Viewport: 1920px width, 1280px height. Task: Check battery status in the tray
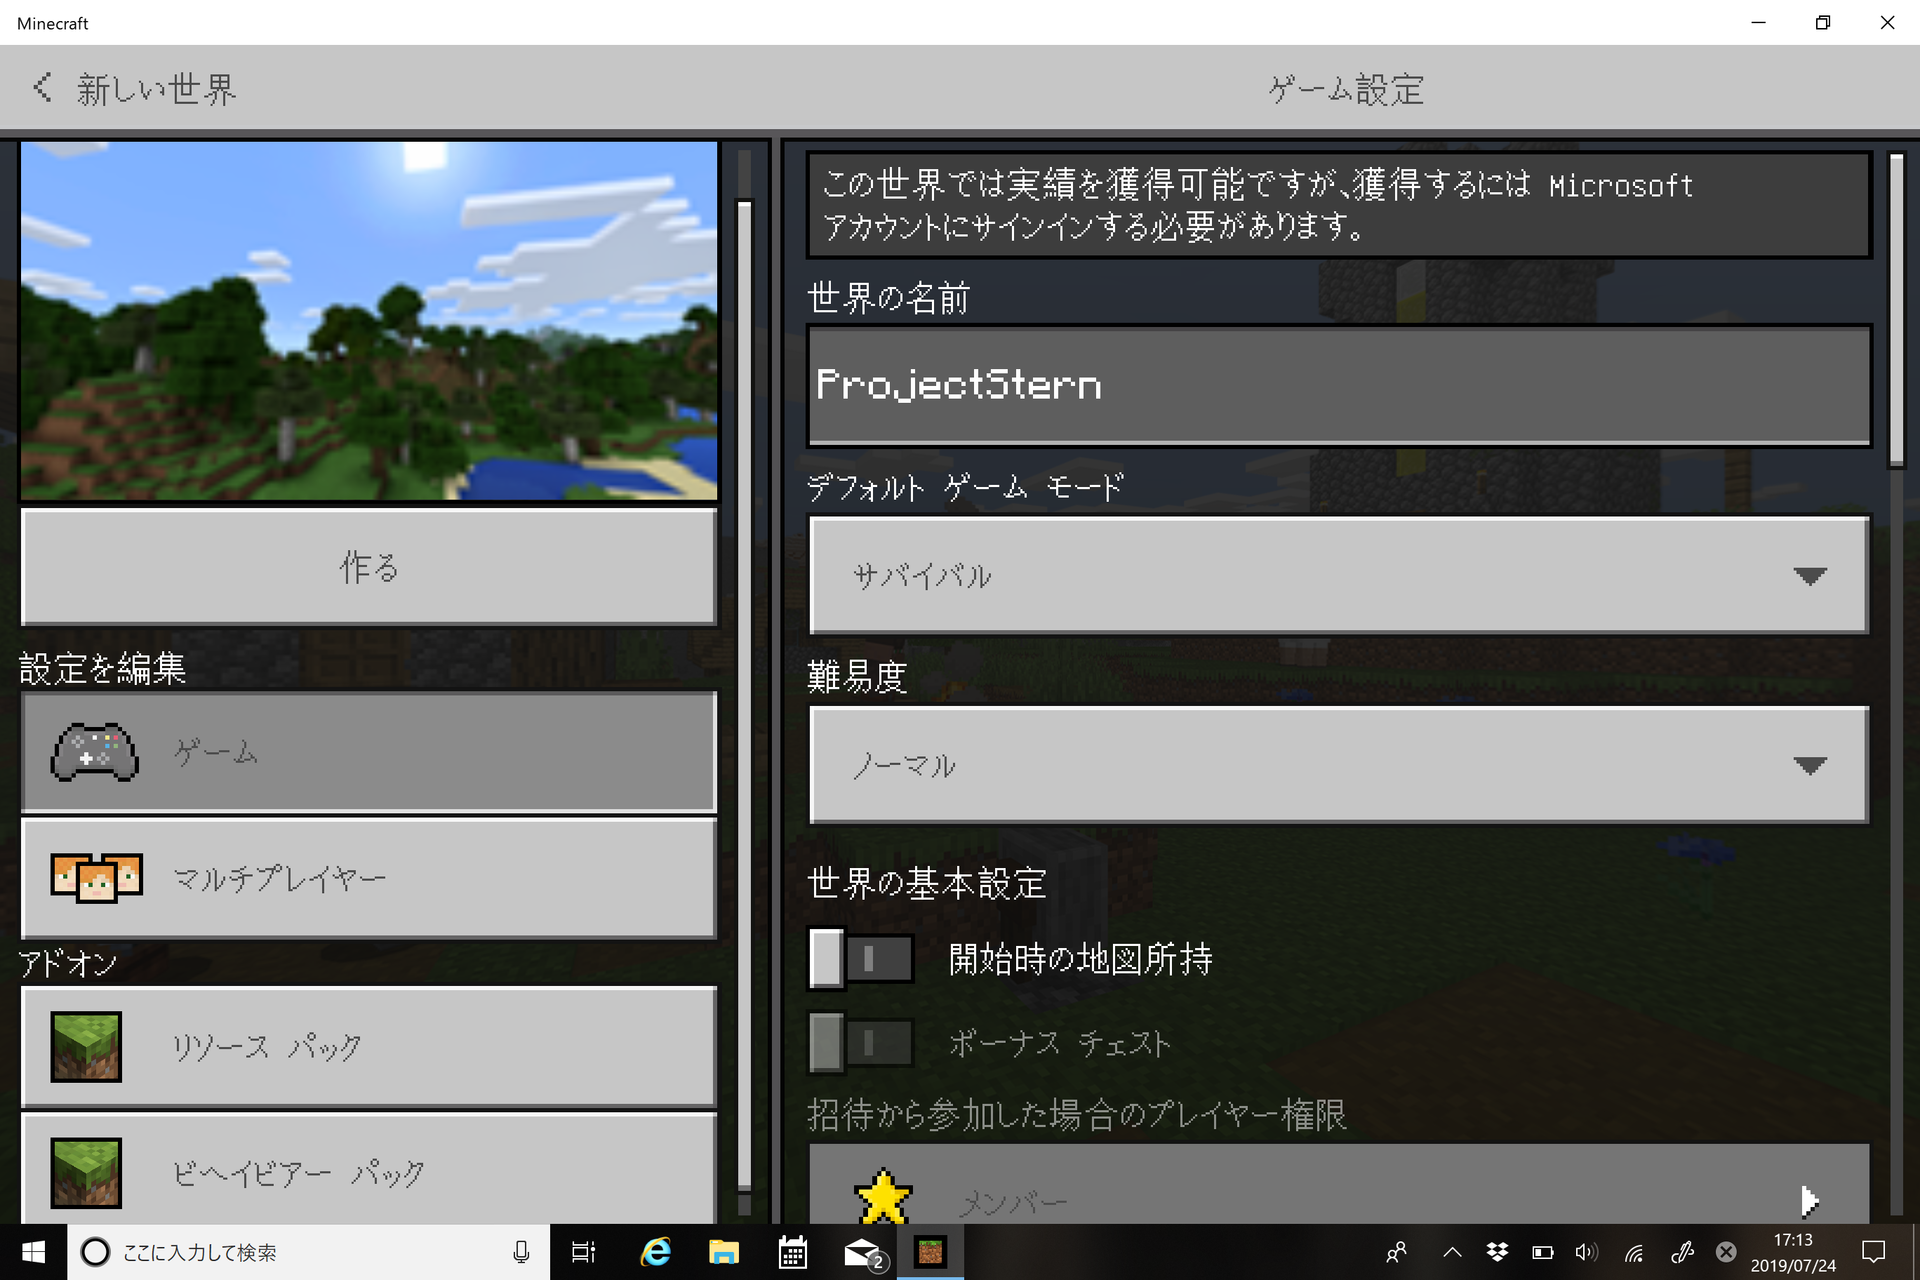pos(1543,1252)
